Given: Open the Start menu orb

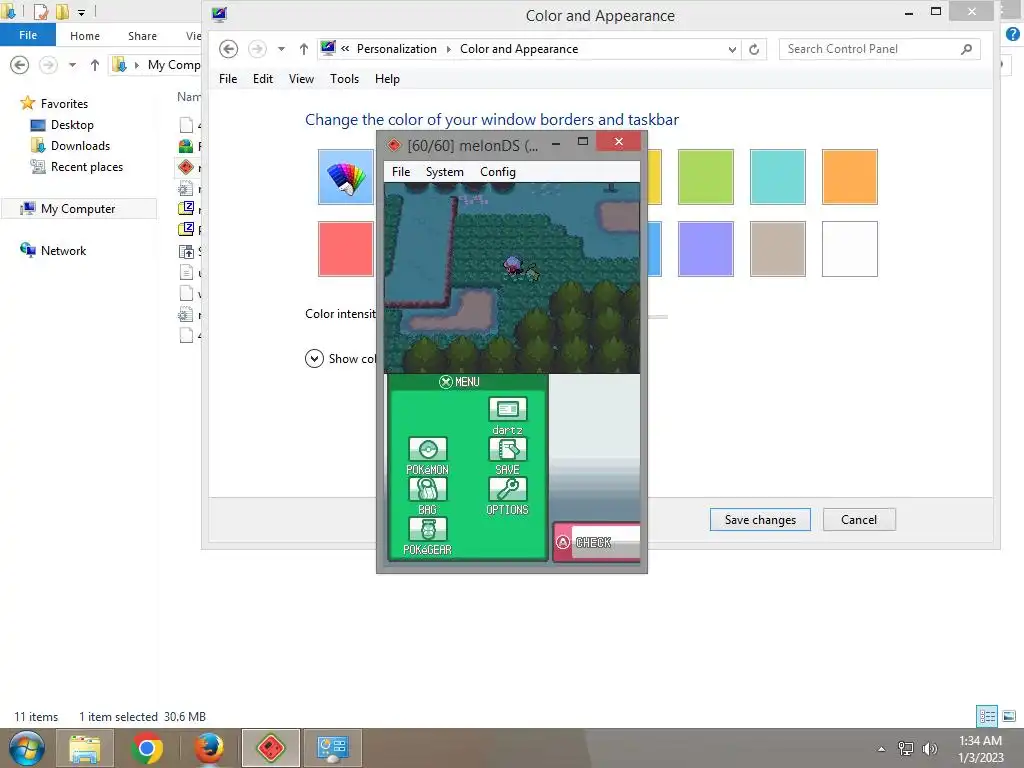Looking at the screenshot, I should [27, 748].
